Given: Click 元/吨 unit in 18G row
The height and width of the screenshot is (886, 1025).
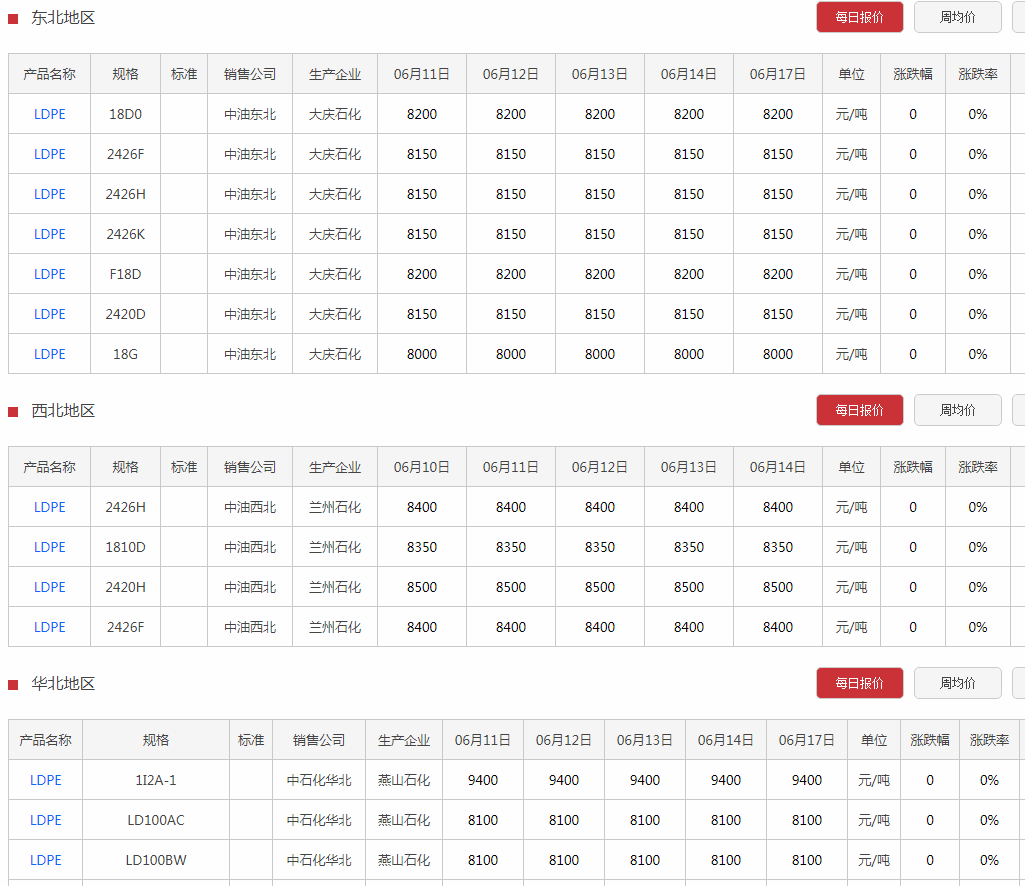Looking at the screenshot, I should pyautogui.click(x=851, y=354).
